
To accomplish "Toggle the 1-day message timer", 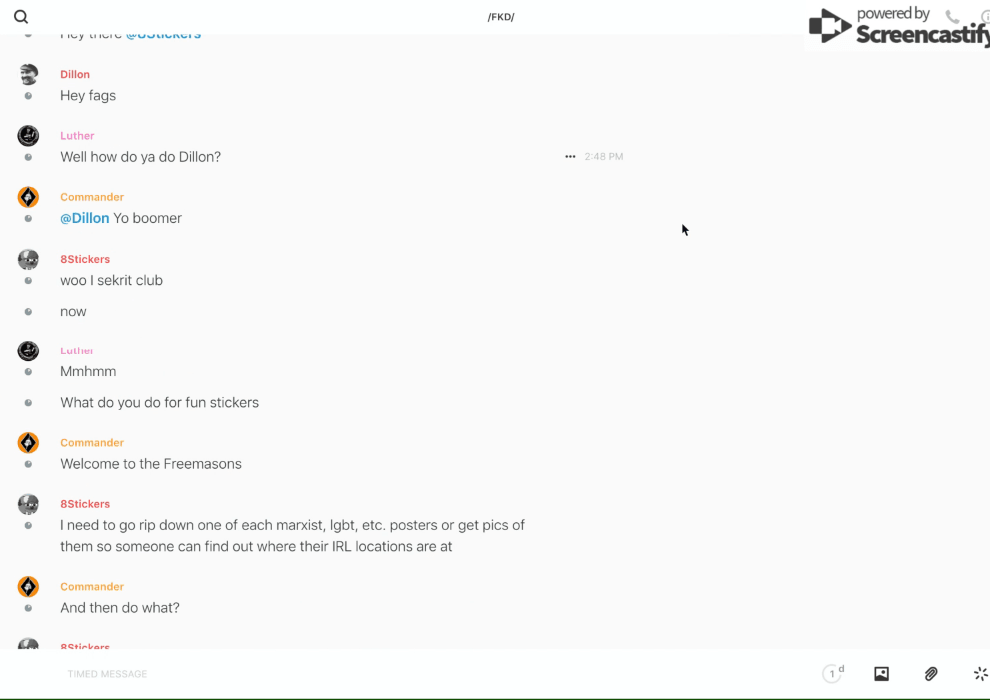I will [x=832, y=674].
